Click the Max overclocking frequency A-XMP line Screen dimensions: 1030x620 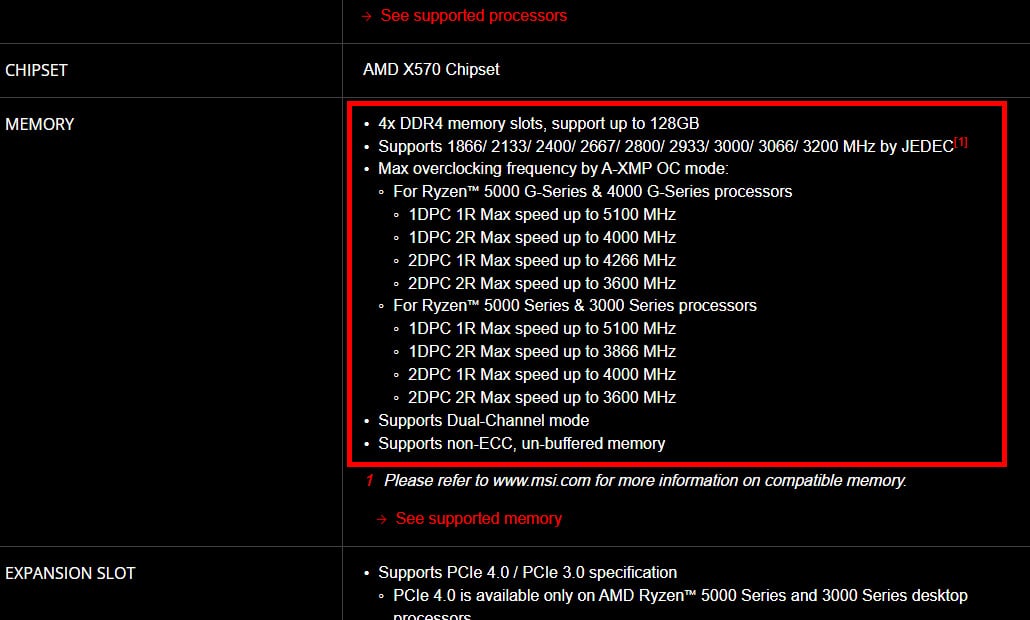coord(553,169)
